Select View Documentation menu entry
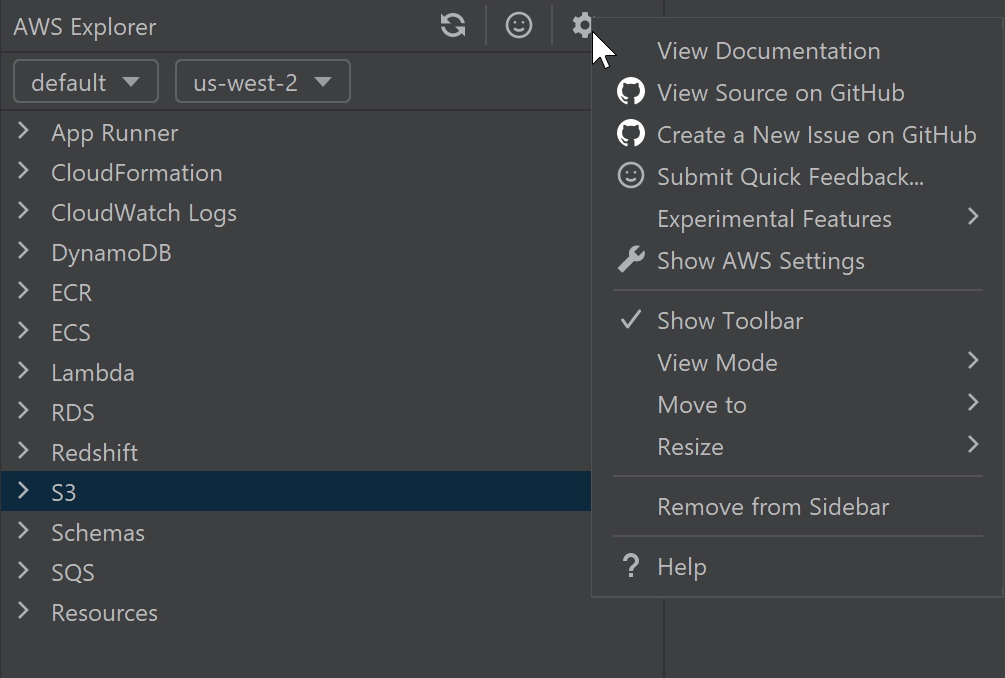This screenshot has height=678, width=1005. tap(768, 51)
